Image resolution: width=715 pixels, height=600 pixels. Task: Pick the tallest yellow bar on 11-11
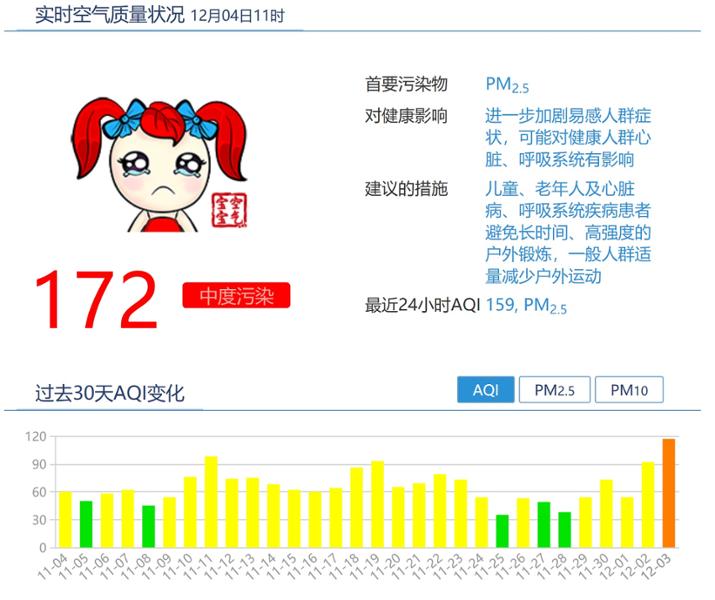click(211, 502)
